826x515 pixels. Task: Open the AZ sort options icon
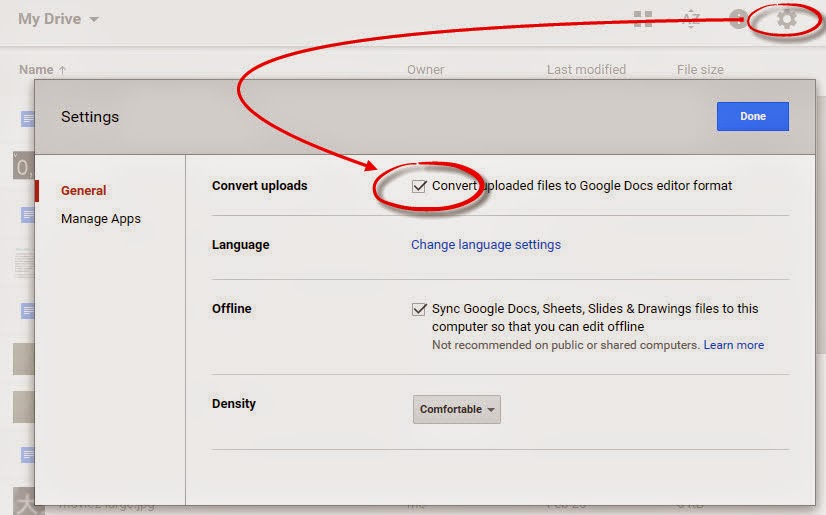(x=691, y=19)
